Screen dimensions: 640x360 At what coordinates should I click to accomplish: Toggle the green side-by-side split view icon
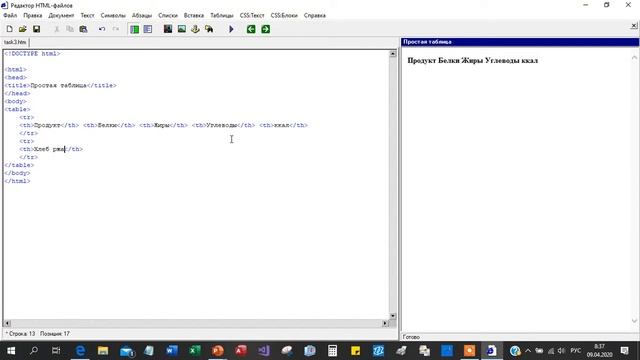[134, 29]
